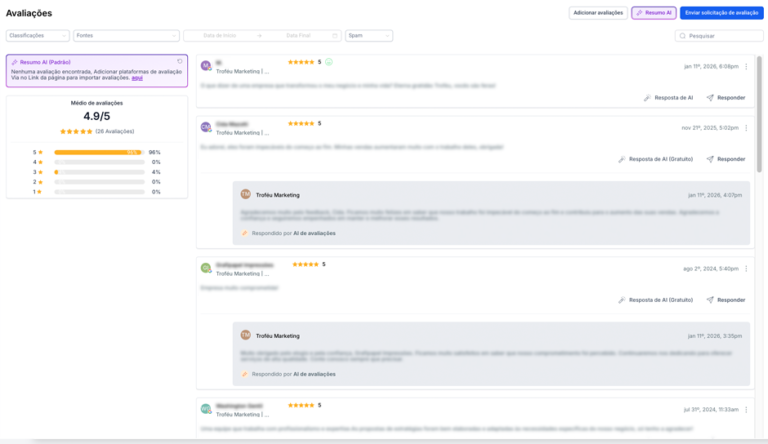
Task: Click the green smiley sentiment icon
Action: [329, 62]
